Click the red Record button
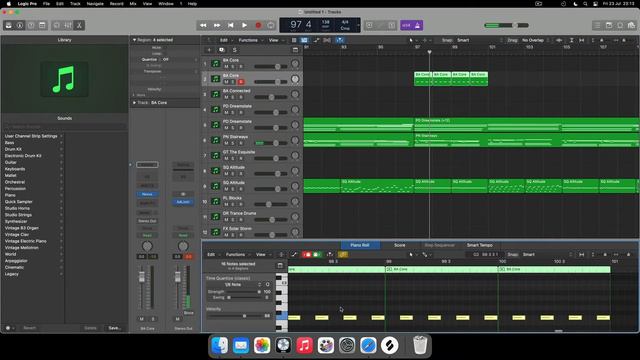 (x=258, y=25)
